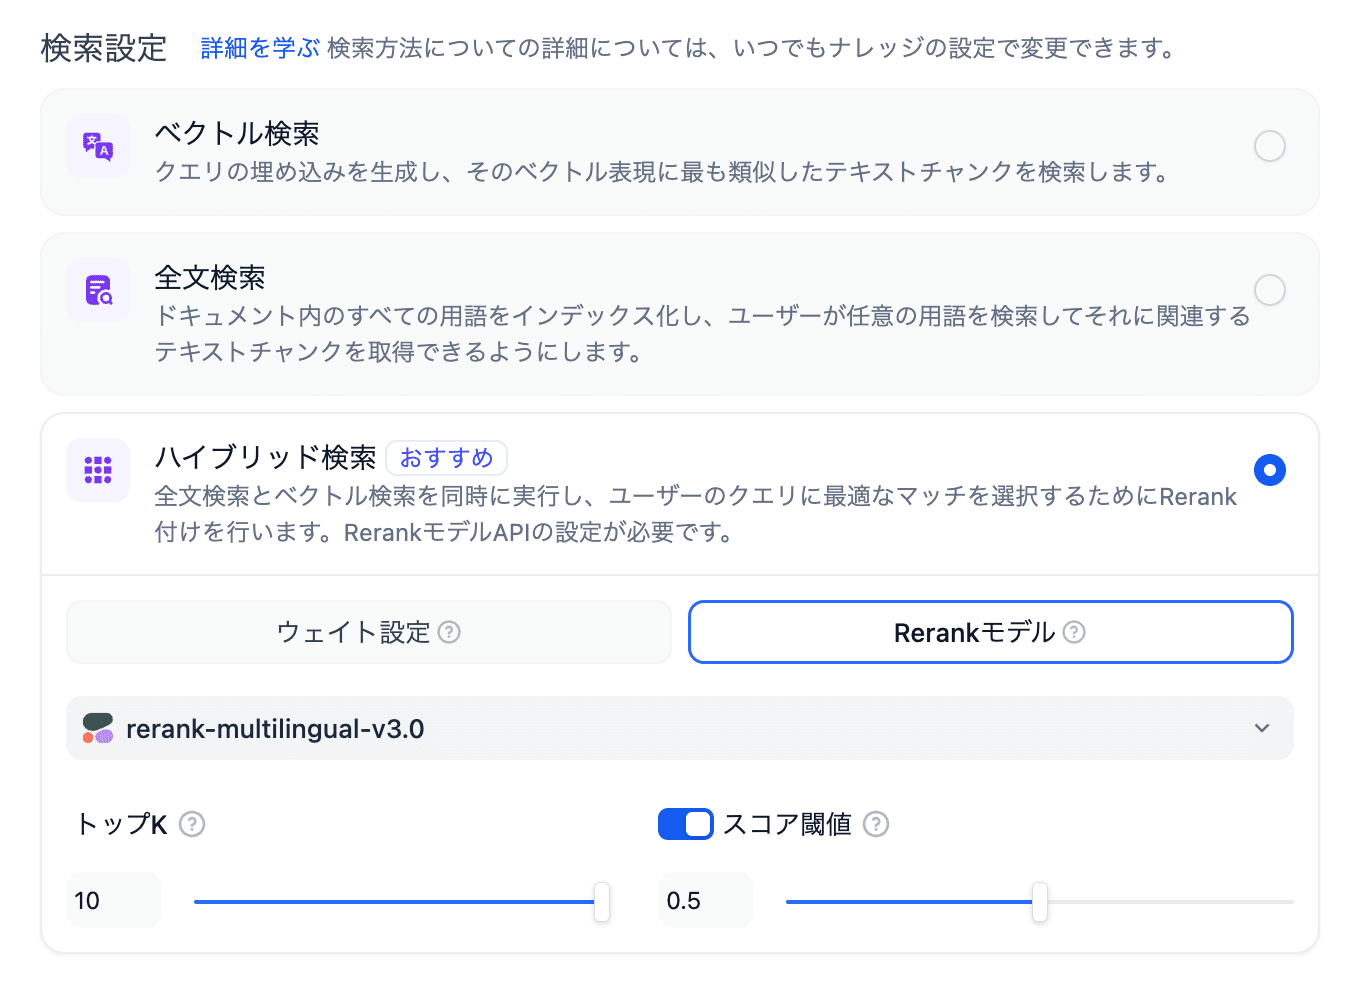Click the full-text search (全文検索) icon
The image size is (1358, 1006).
(98, 290)
